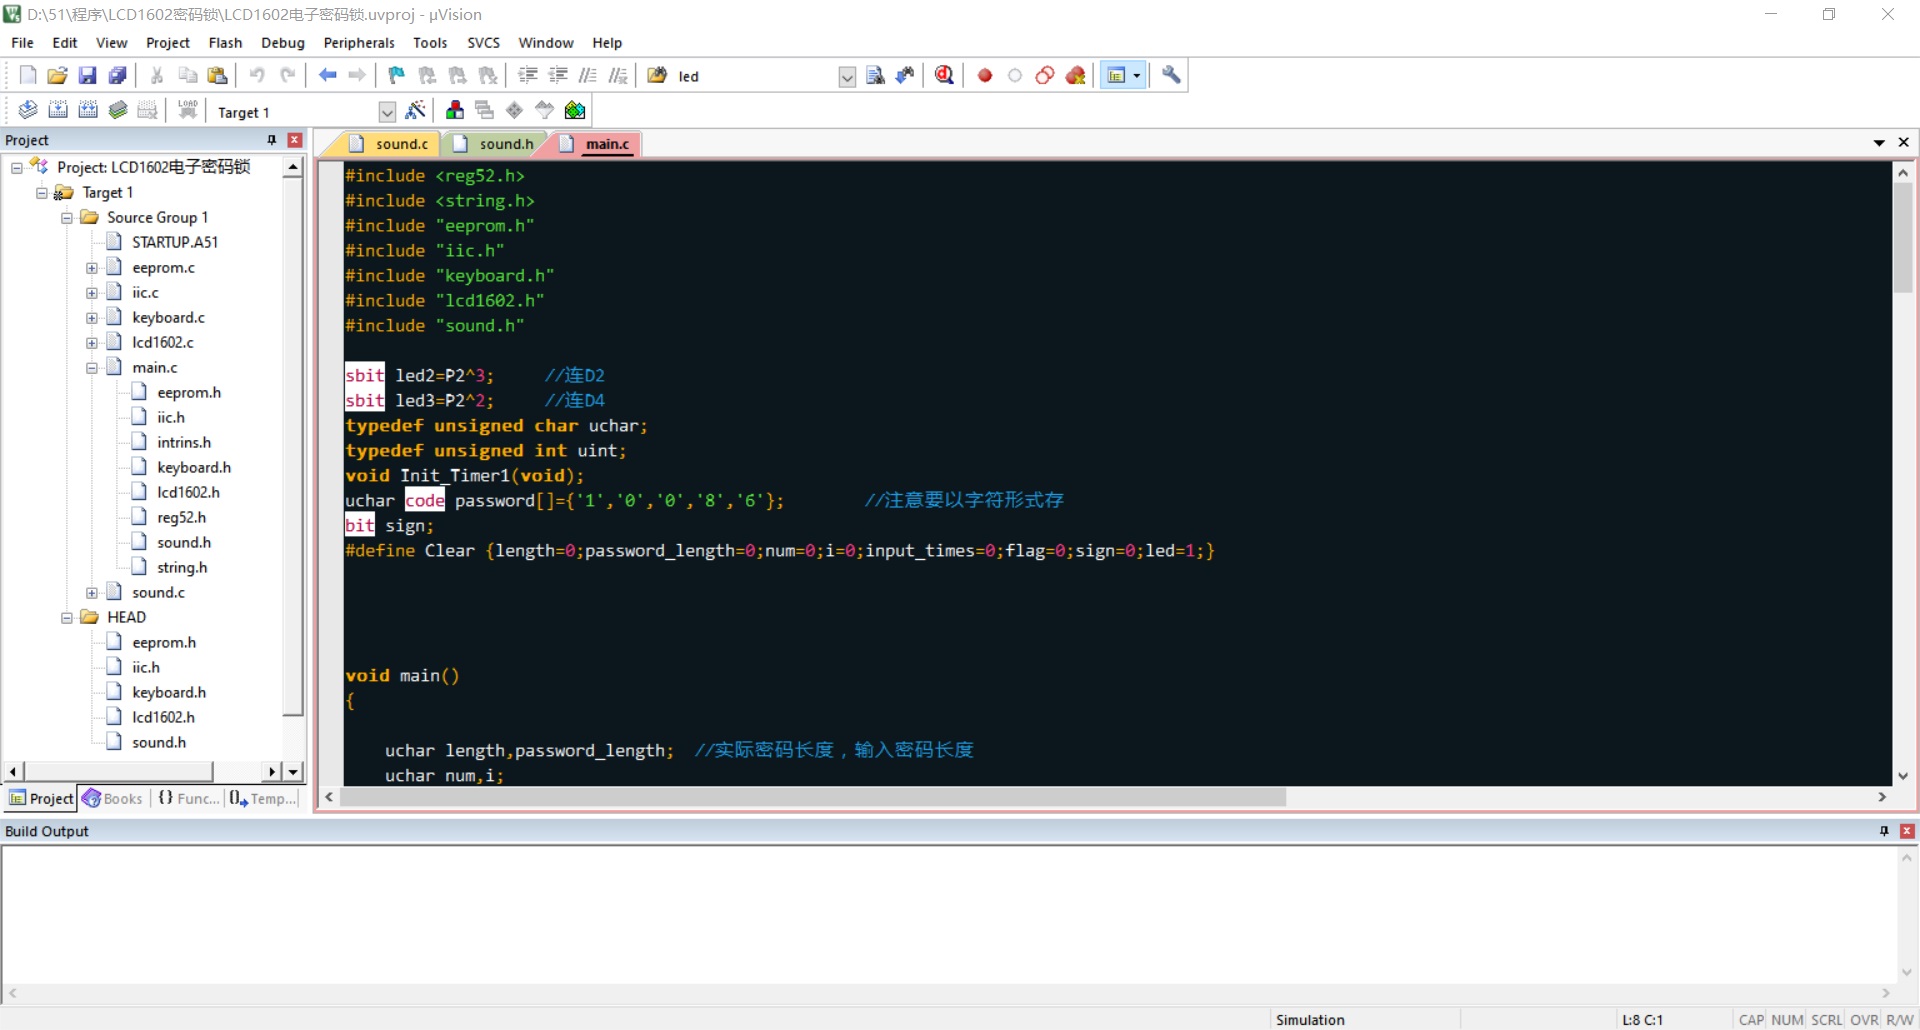Select lcd1602.c in Source Group 1
This screenshot has width=1920, height=1030.
click(x=163, y=342)
